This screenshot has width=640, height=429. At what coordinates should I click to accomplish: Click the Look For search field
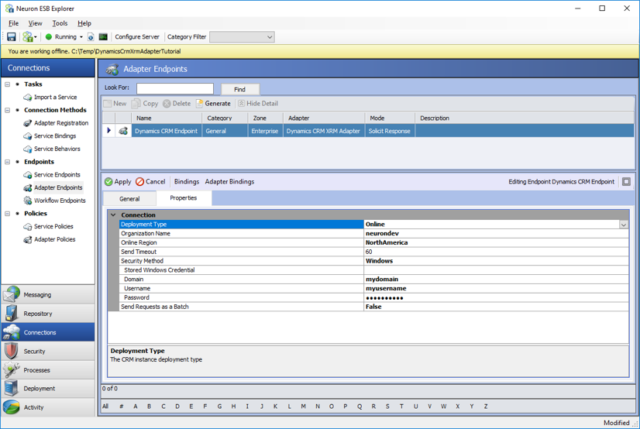pos(175,89)
